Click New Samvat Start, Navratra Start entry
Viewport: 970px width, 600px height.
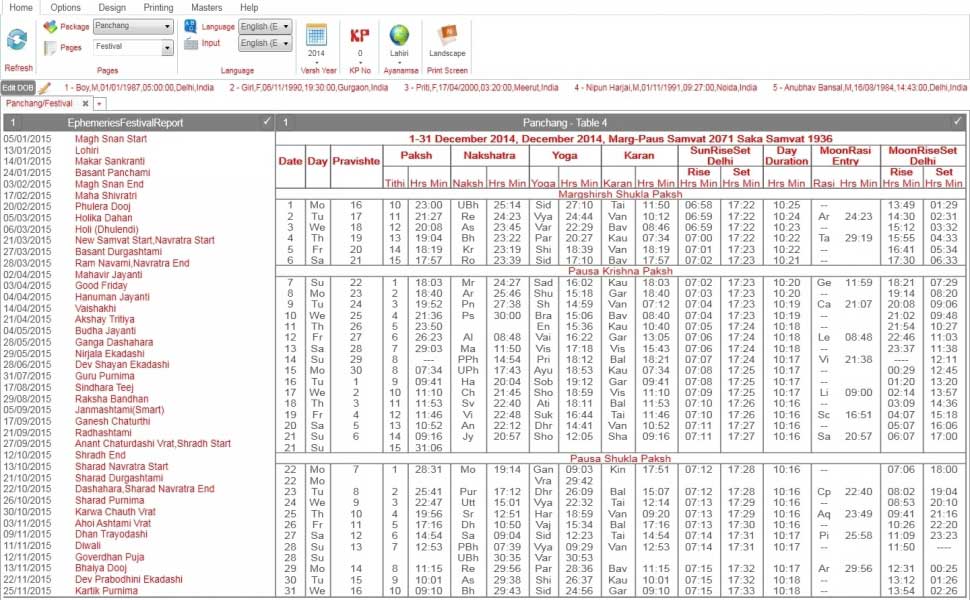coord(145,241)
